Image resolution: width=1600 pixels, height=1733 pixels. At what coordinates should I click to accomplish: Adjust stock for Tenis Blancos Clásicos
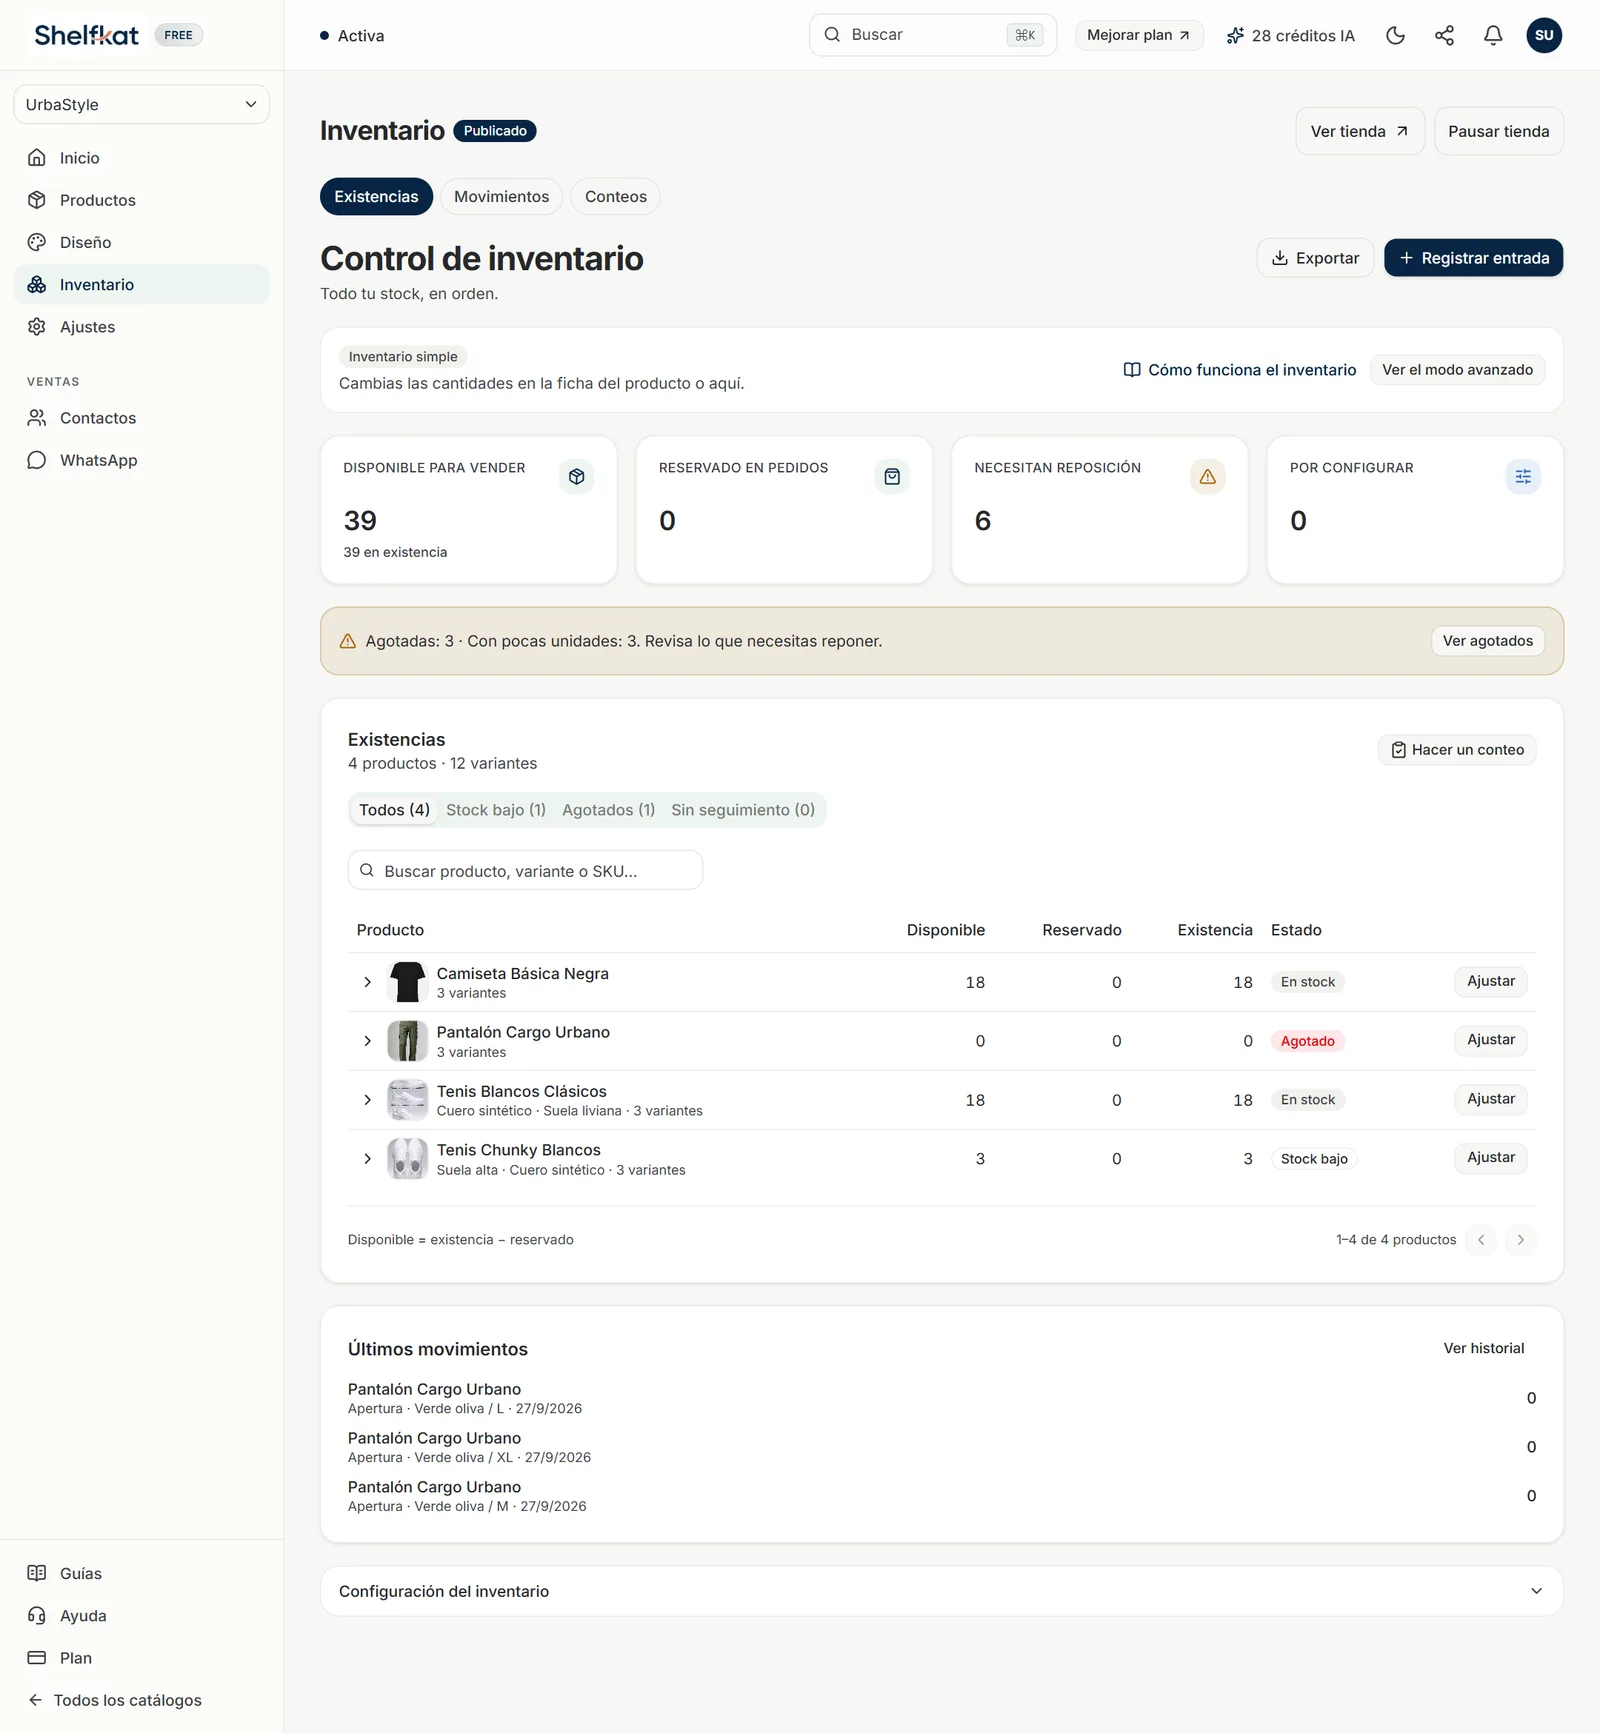click(1490, 1099)
